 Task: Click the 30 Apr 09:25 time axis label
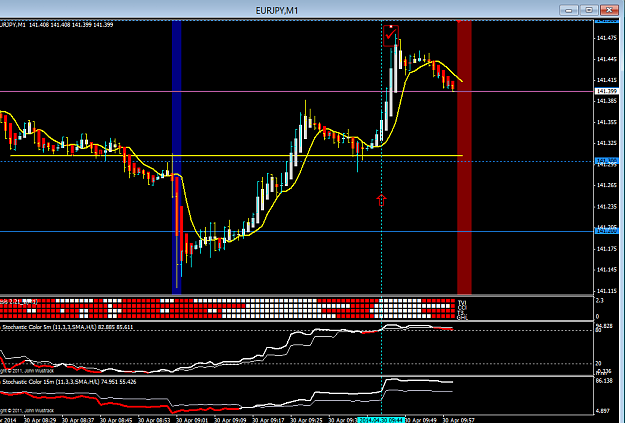tap(307, 420)
